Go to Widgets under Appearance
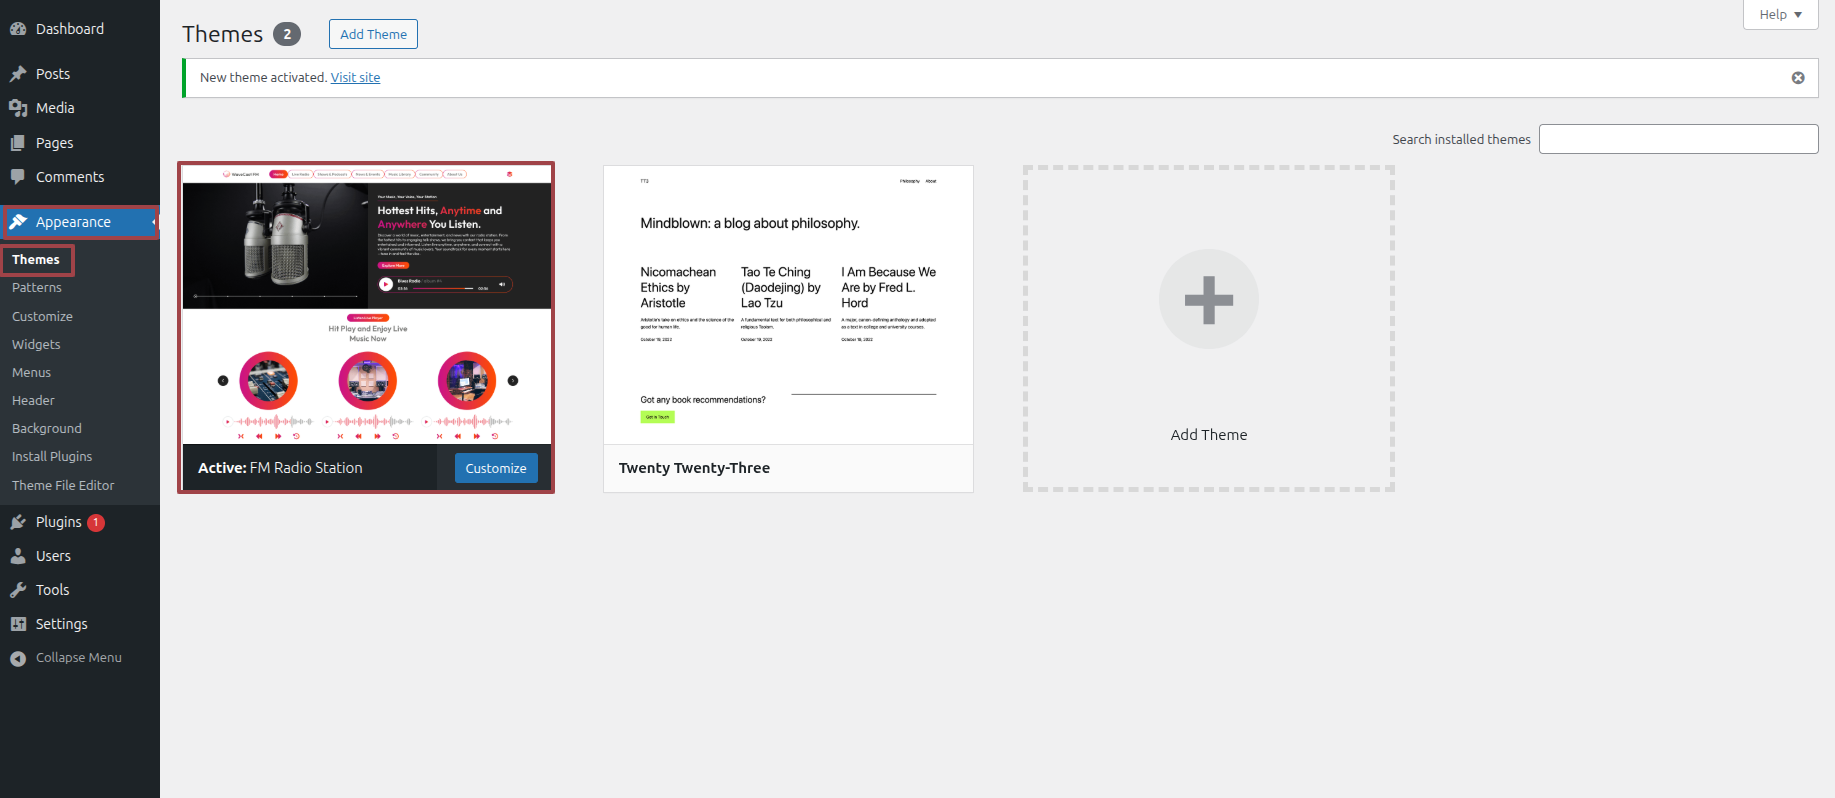Image resolution: width=1835 pixels, height=798 pixels. coord(36,344)
